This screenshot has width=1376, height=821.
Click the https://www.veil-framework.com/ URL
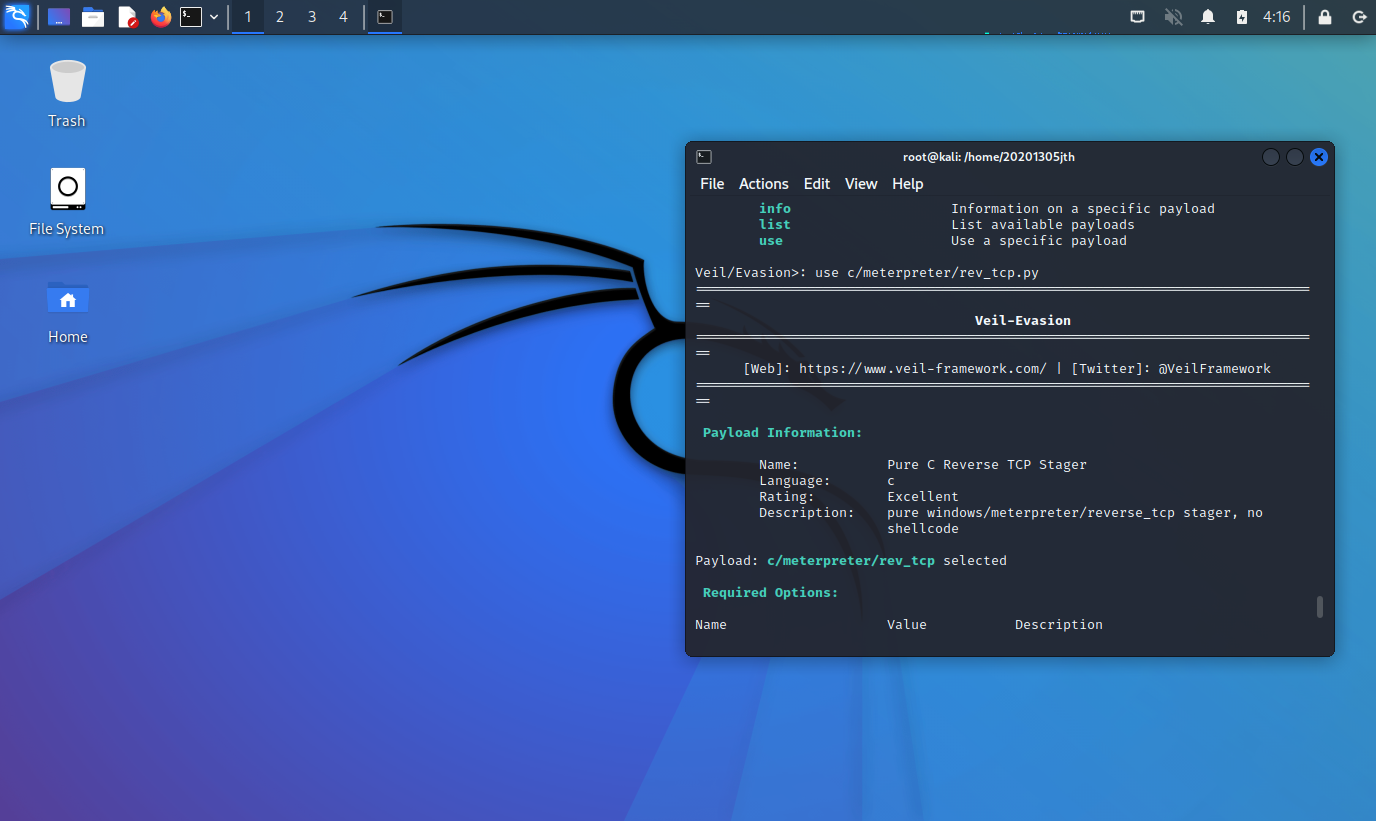pyautogui.click(x=923, y=369)
